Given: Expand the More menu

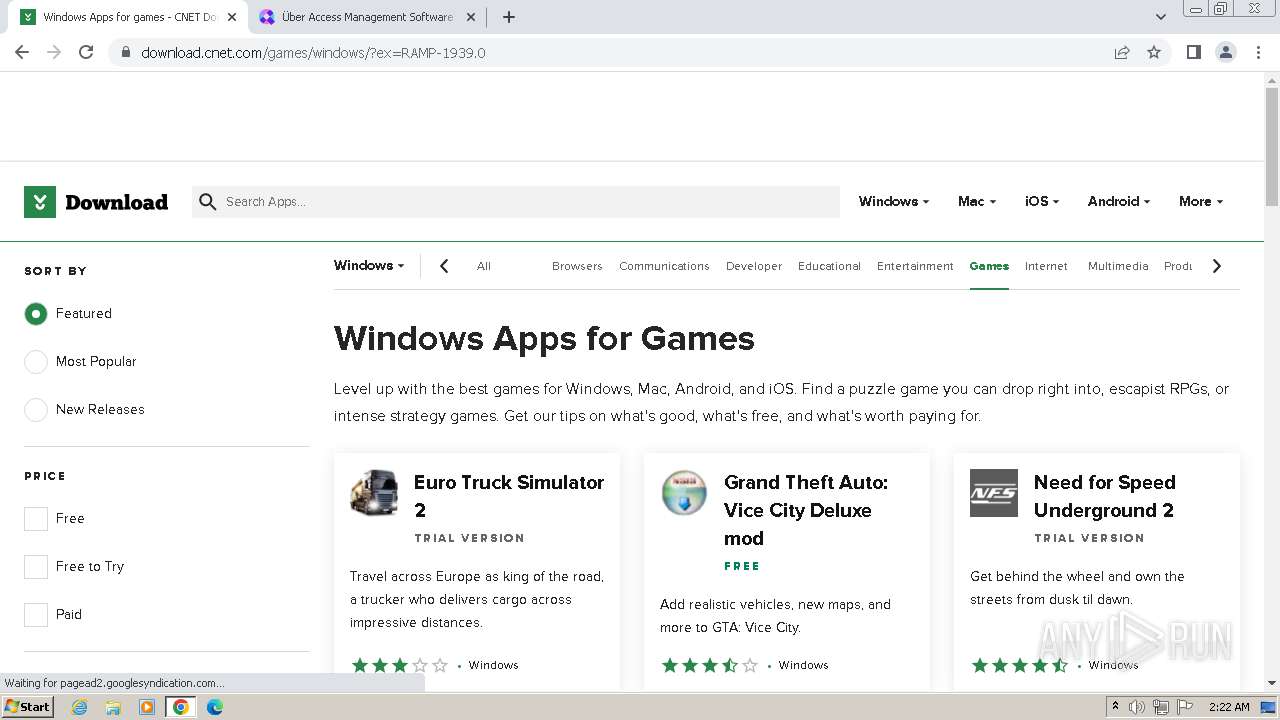Looking at the screenshot, I should (1201, 201).
